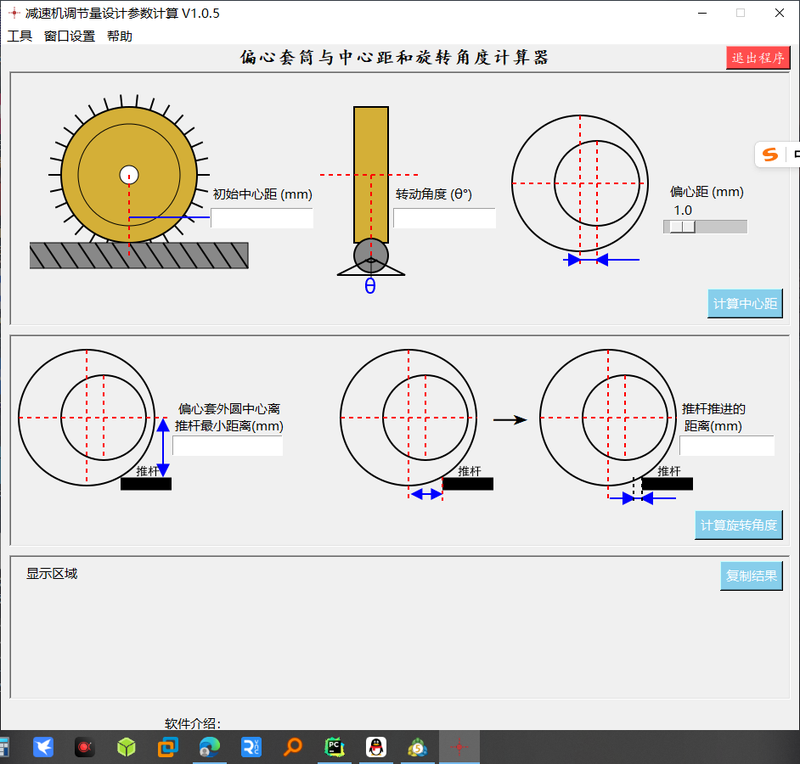Click the blue θ symbol under the lever
The image size is (800, 764).
(370, 286)
